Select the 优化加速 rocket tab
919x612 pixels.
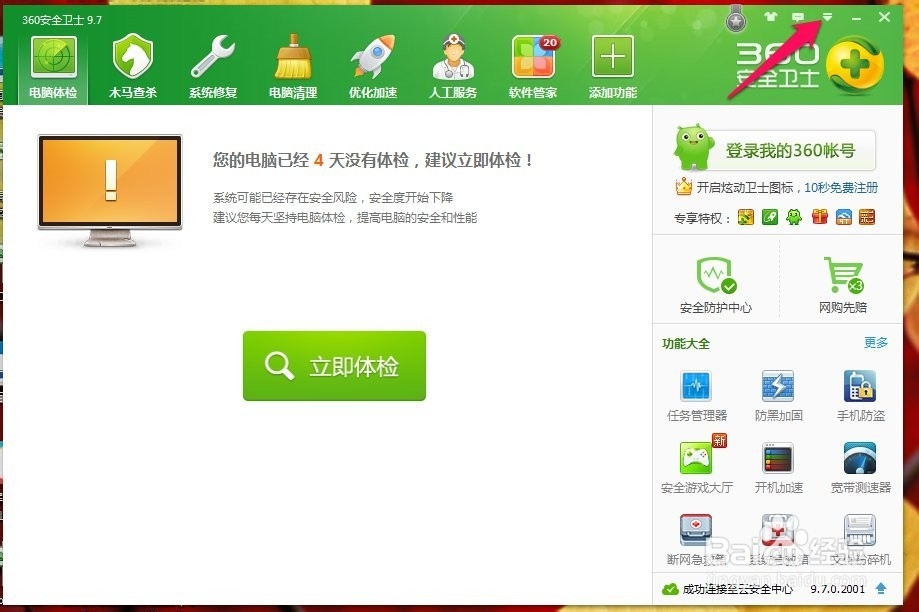(x=373, y=68)
